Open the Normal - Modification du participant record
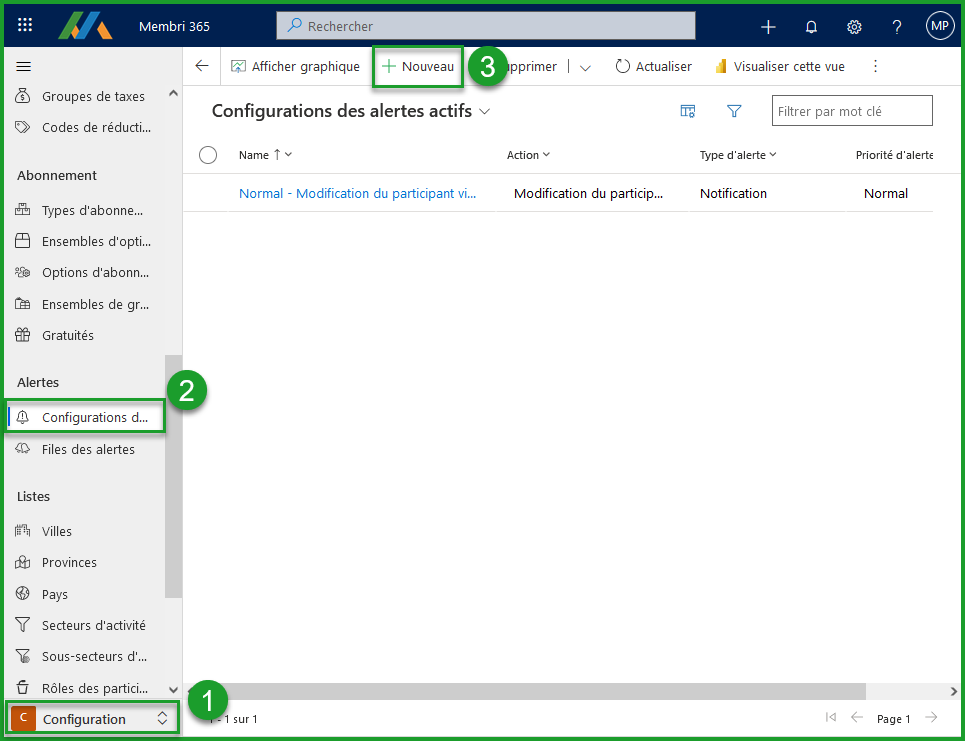 point(357,193)
